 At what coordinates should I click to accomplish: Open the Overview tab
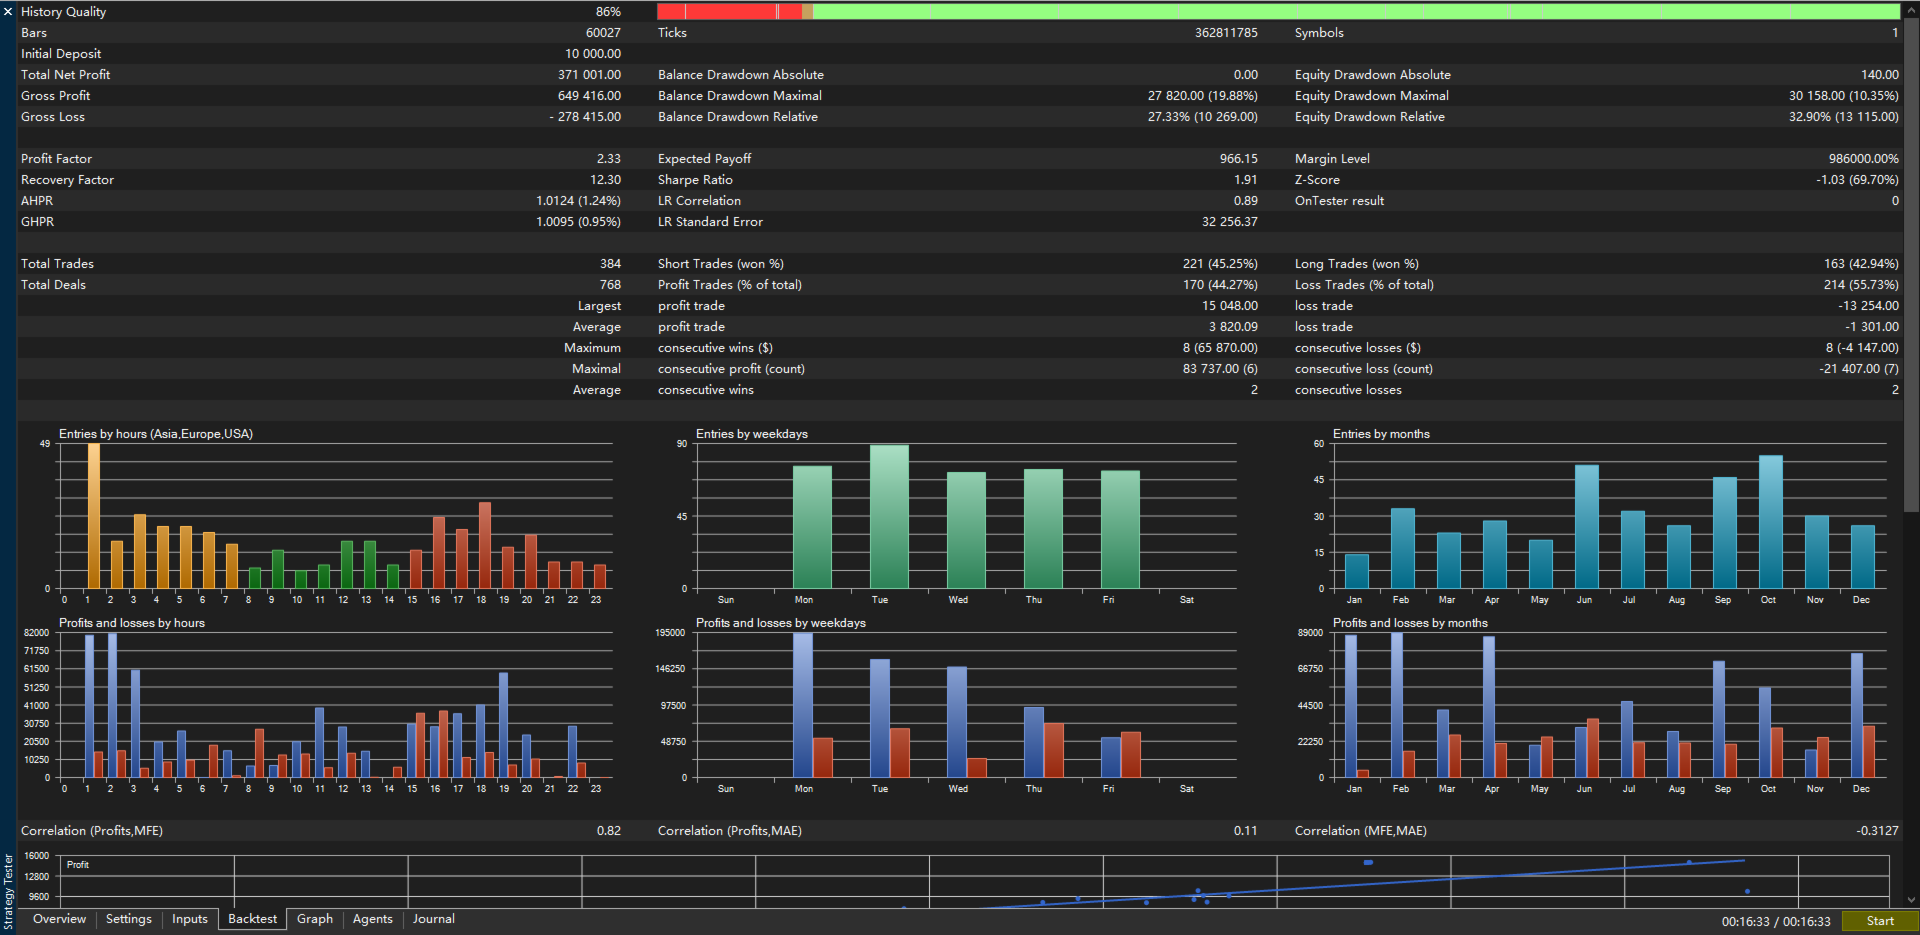point(59,919)
